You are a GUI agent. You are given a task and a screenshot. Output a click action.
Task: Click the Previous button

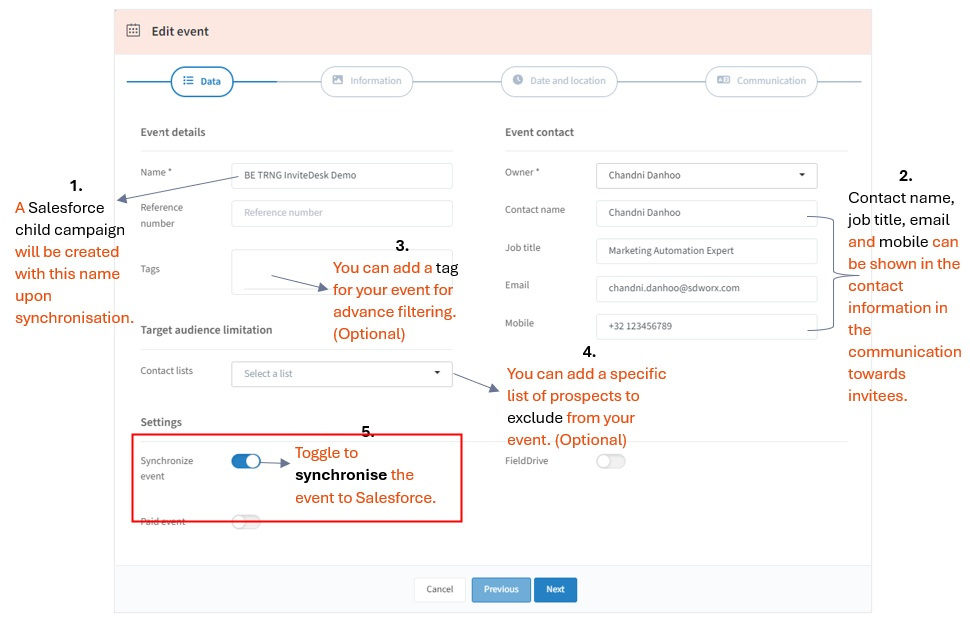point(501,589)
